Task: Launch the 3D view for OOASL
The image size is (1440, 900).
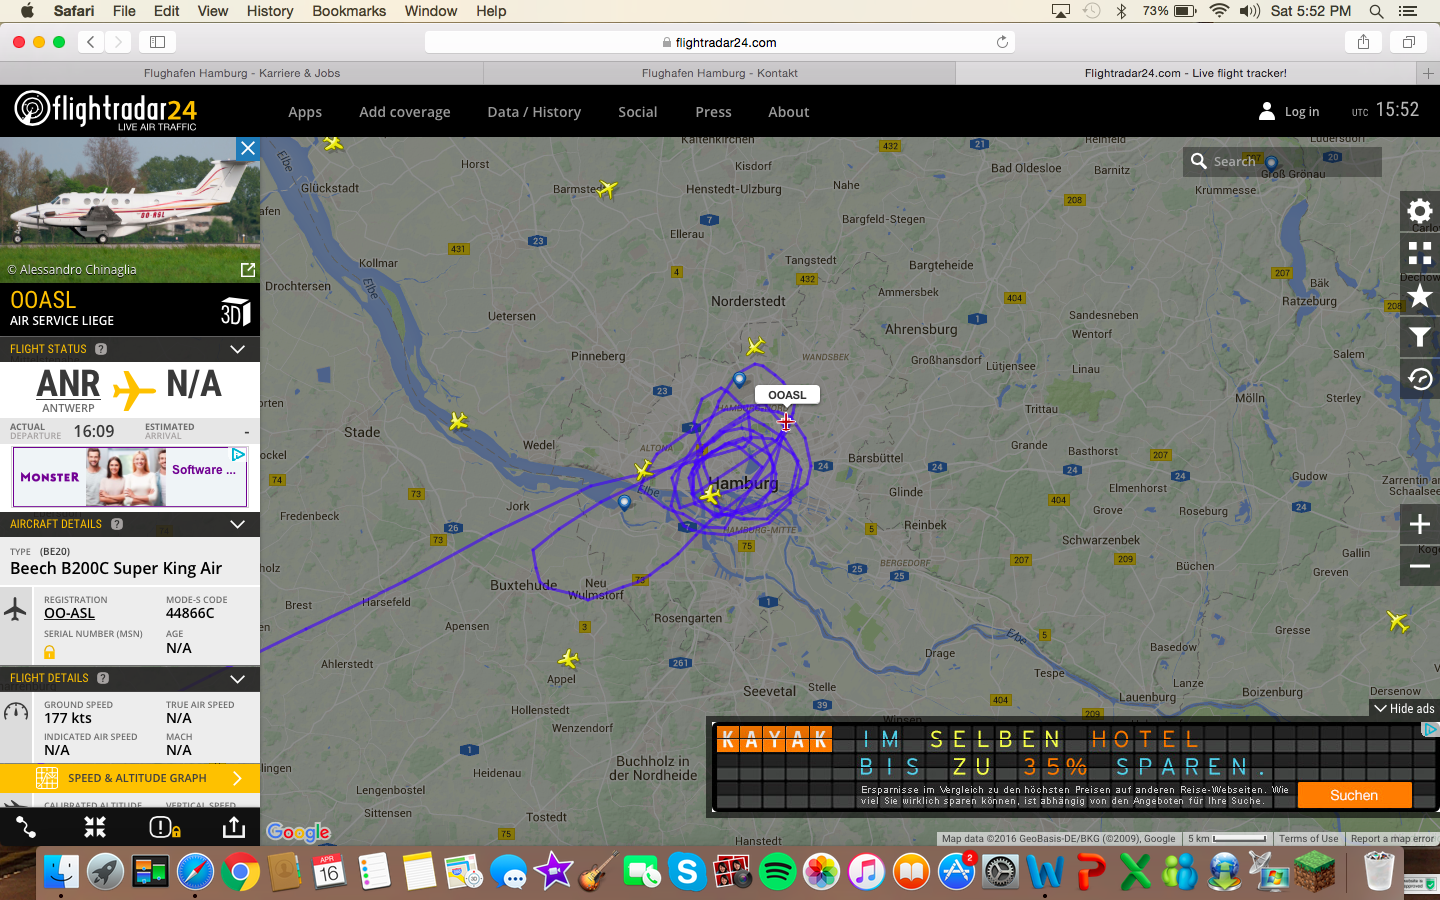Action: click(x=236, y=311)
